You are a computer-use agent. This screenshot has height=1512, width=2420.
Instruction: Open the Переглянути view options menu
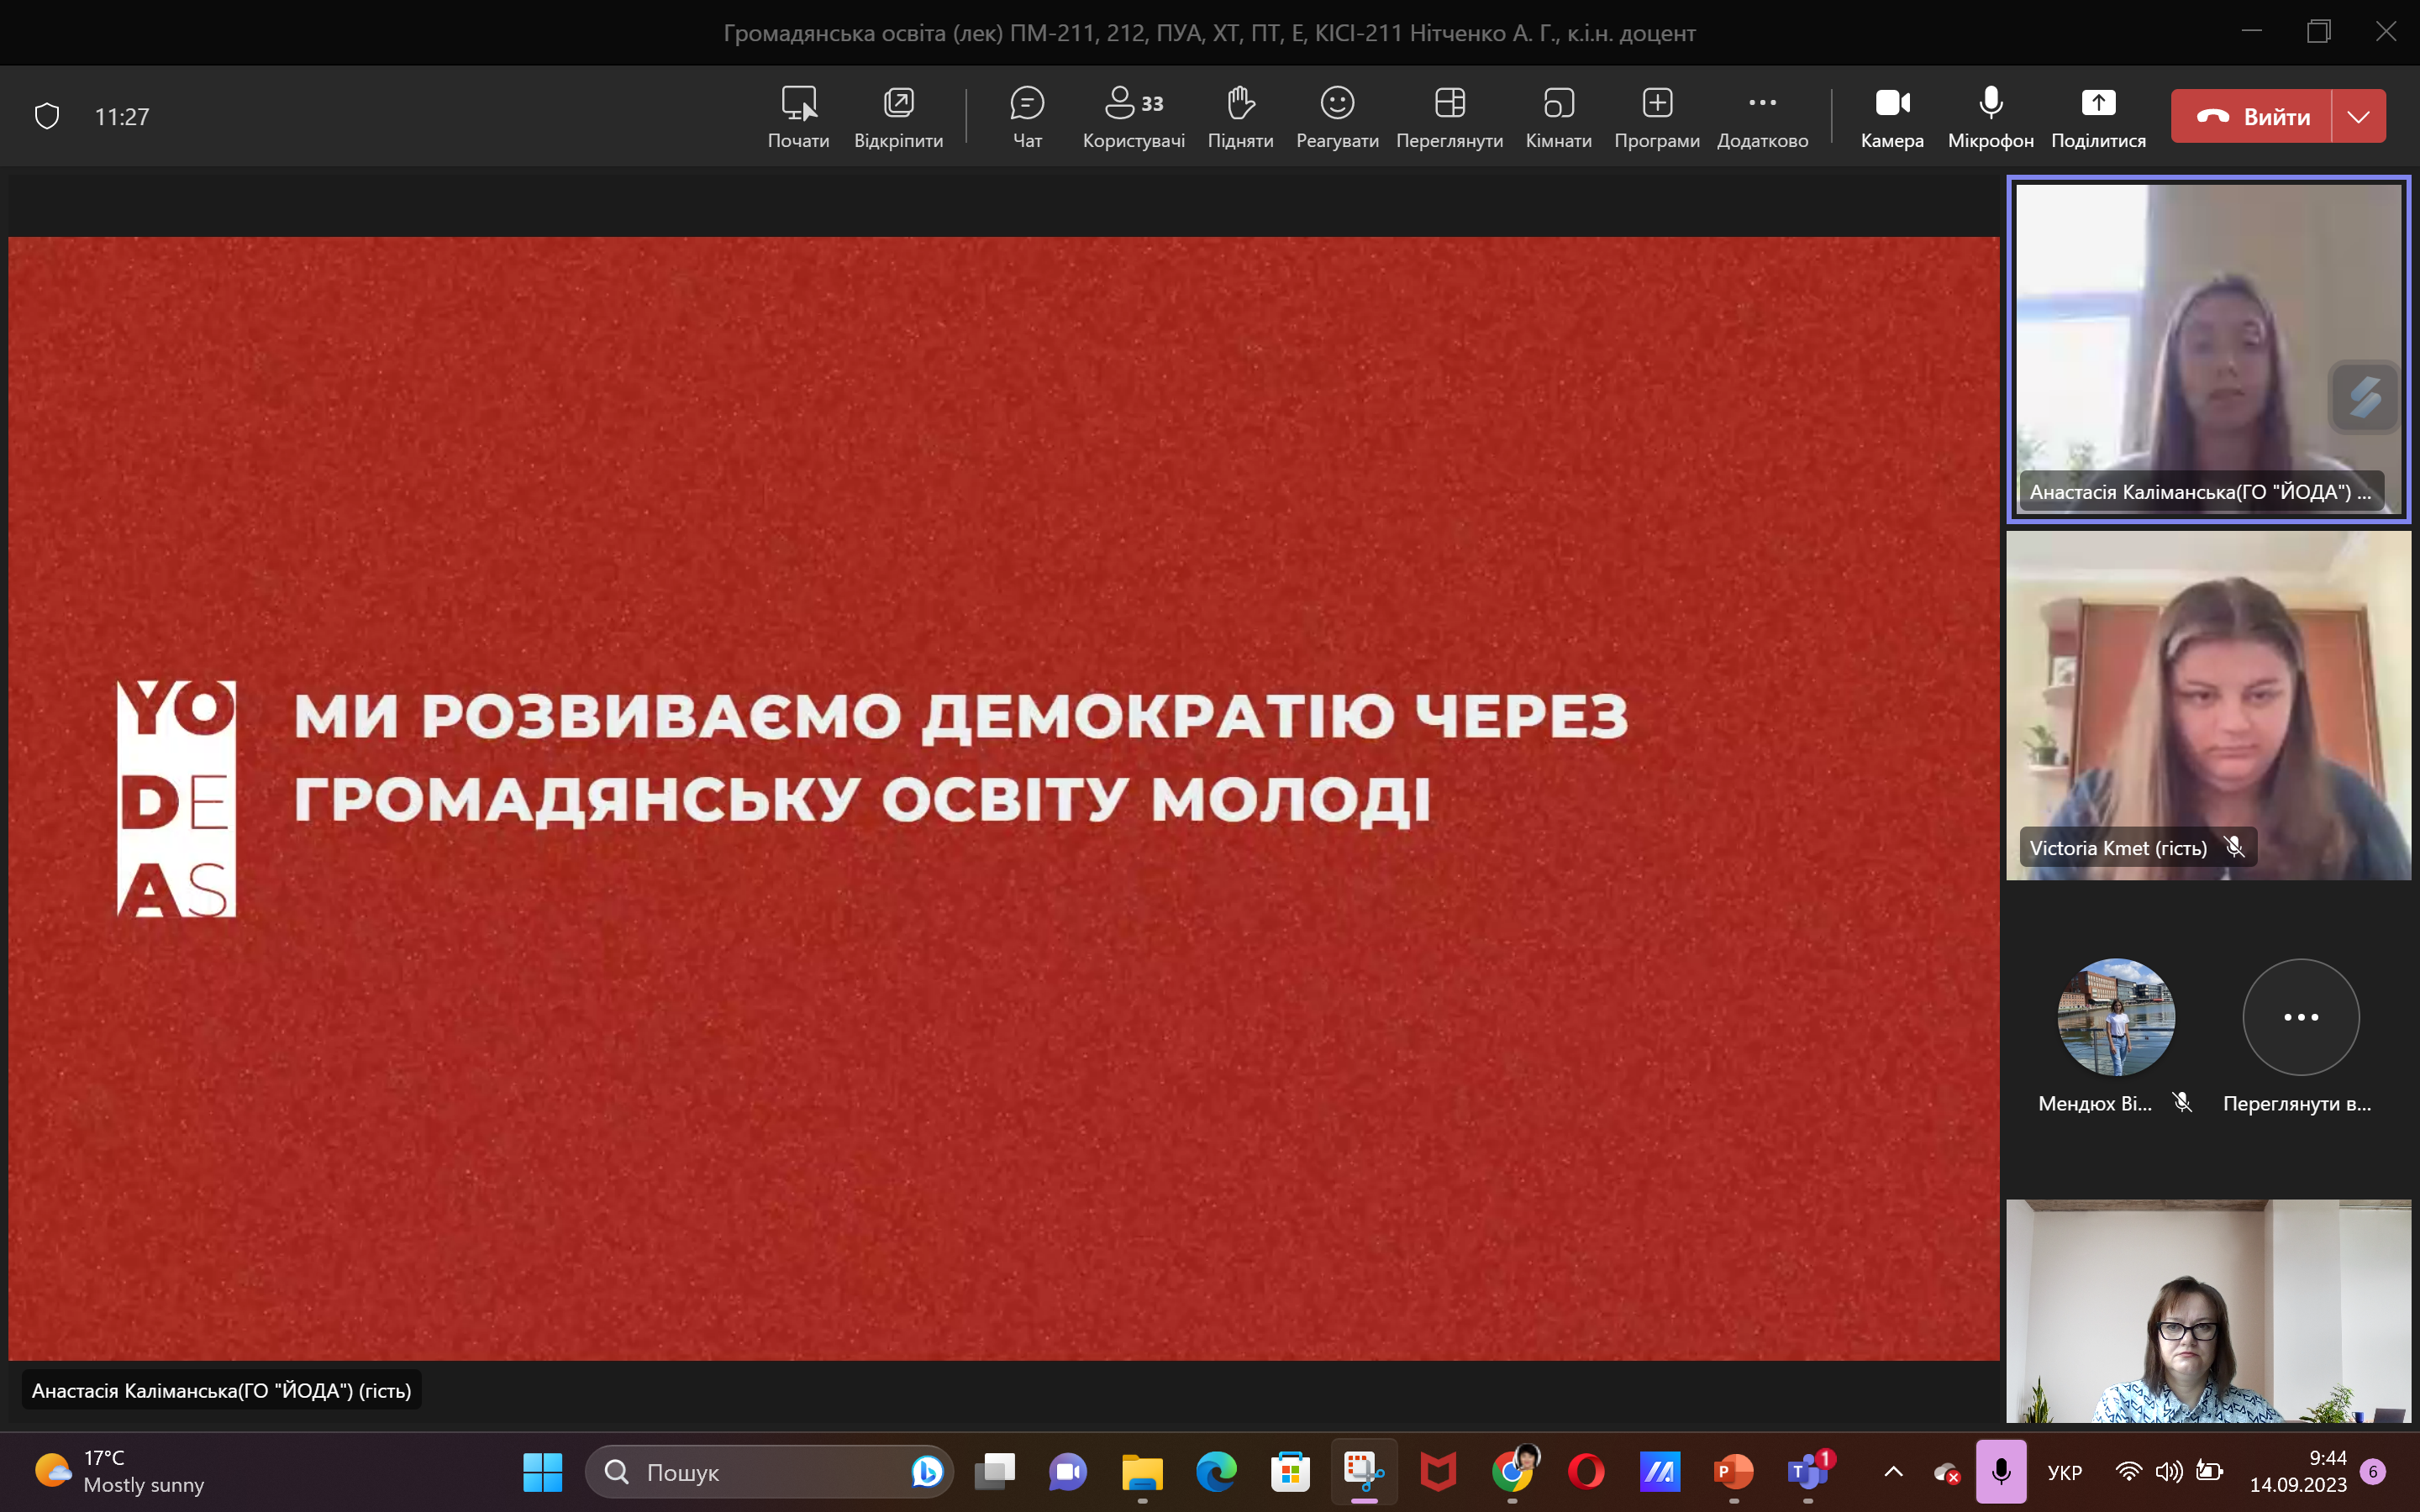coord(1449,116)
